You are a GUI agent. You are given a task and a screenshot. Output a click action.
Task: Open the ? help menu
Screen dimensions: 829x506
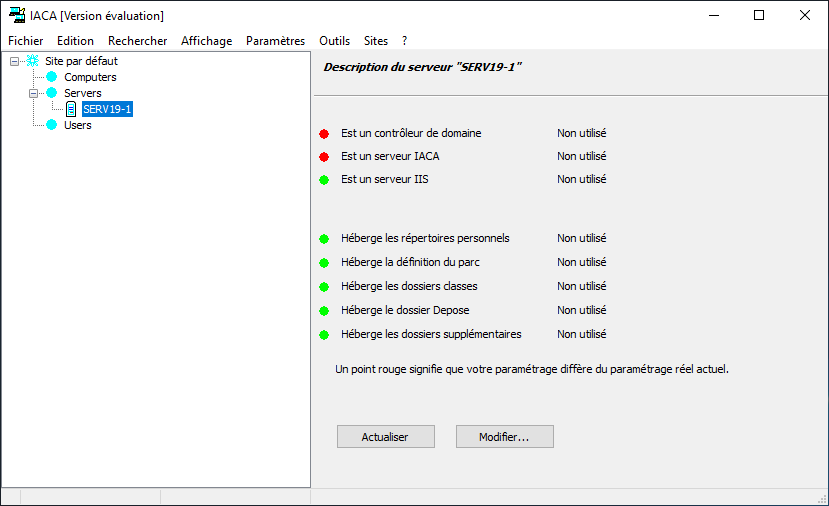click(x=404, y=41)
